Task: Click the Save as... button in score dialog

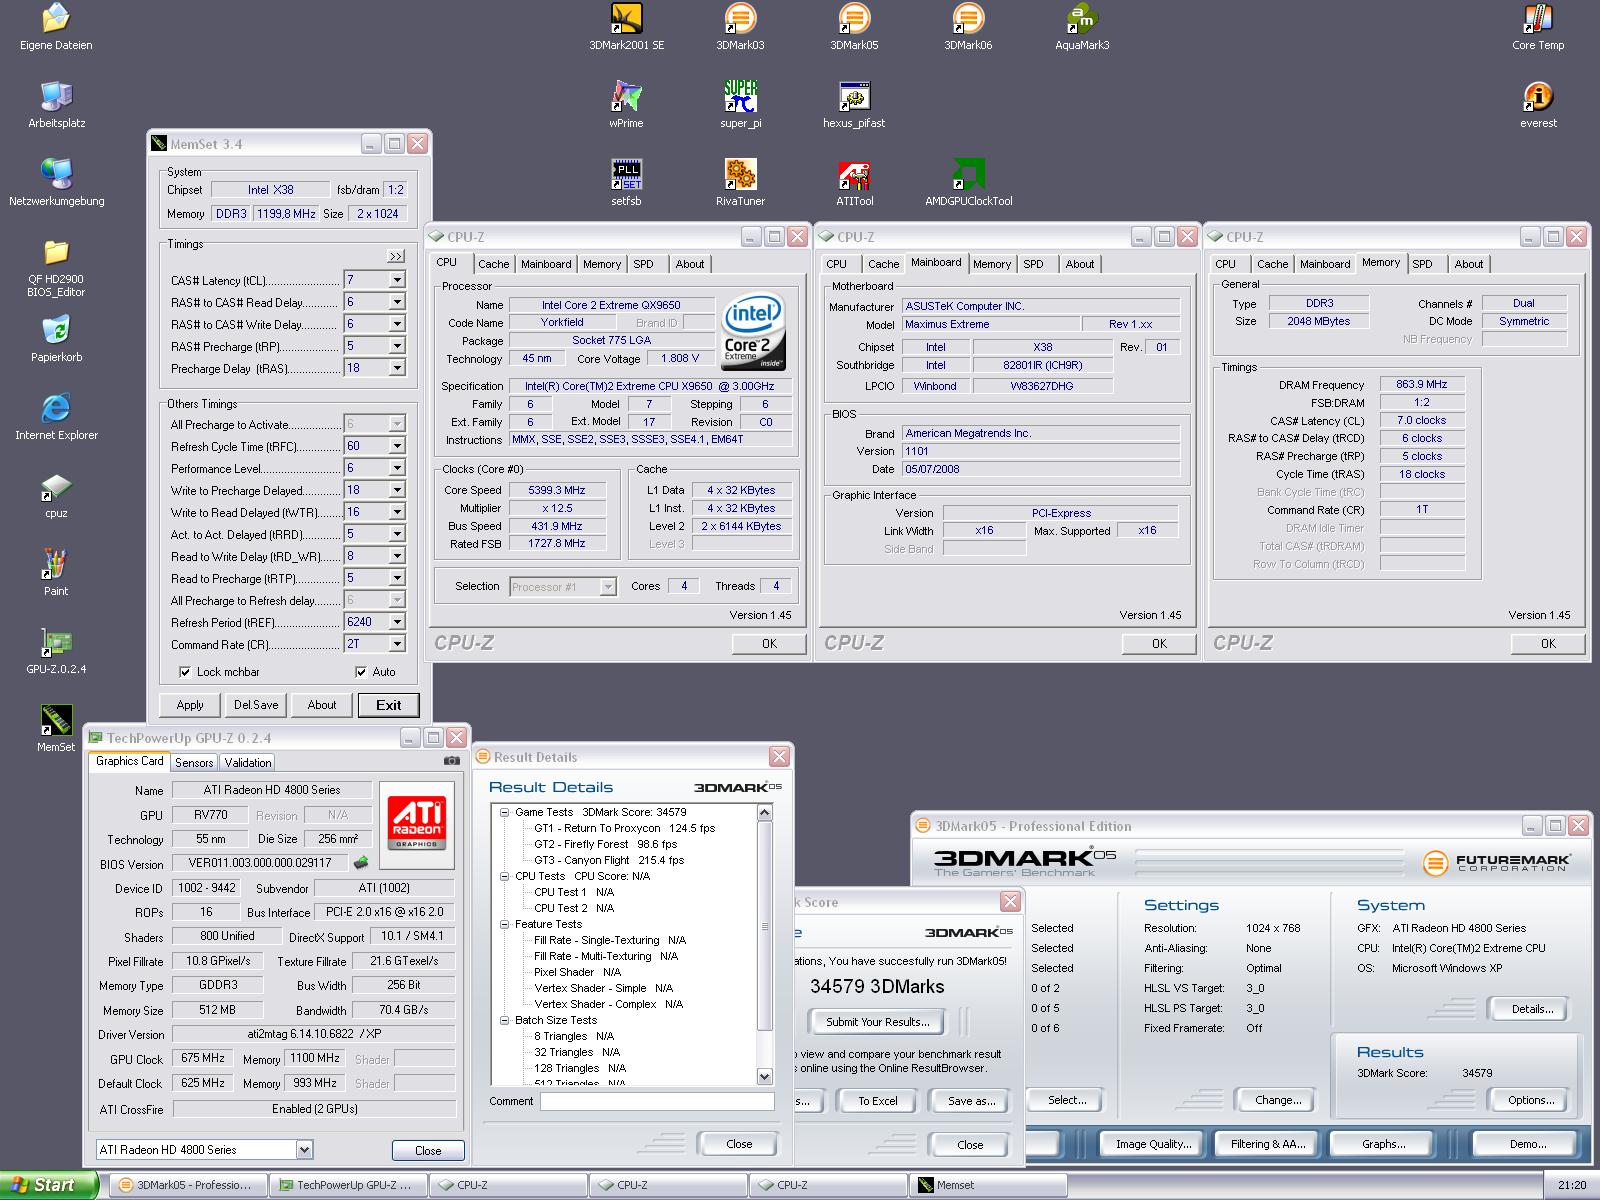Action: 971,1101
